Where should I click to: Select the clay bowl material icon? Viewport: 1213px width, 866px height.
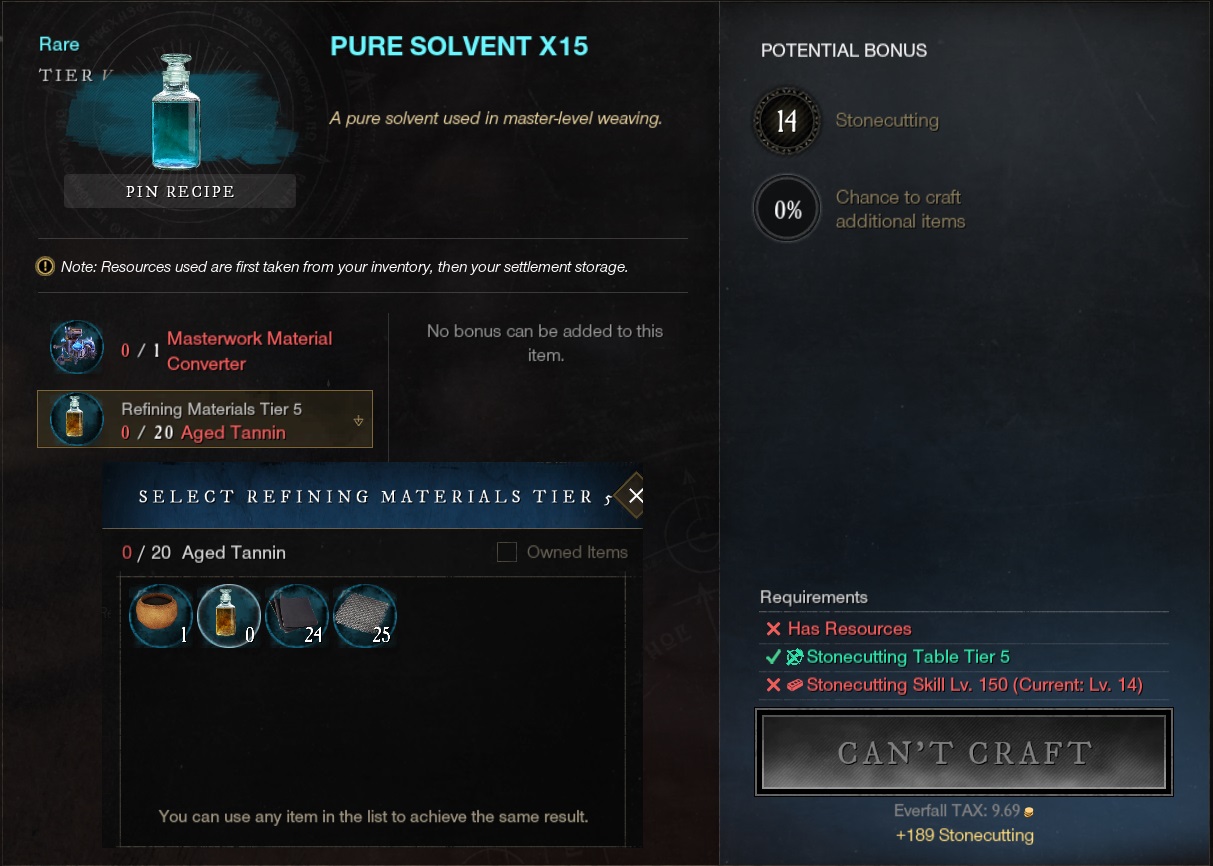click(161, 616)
